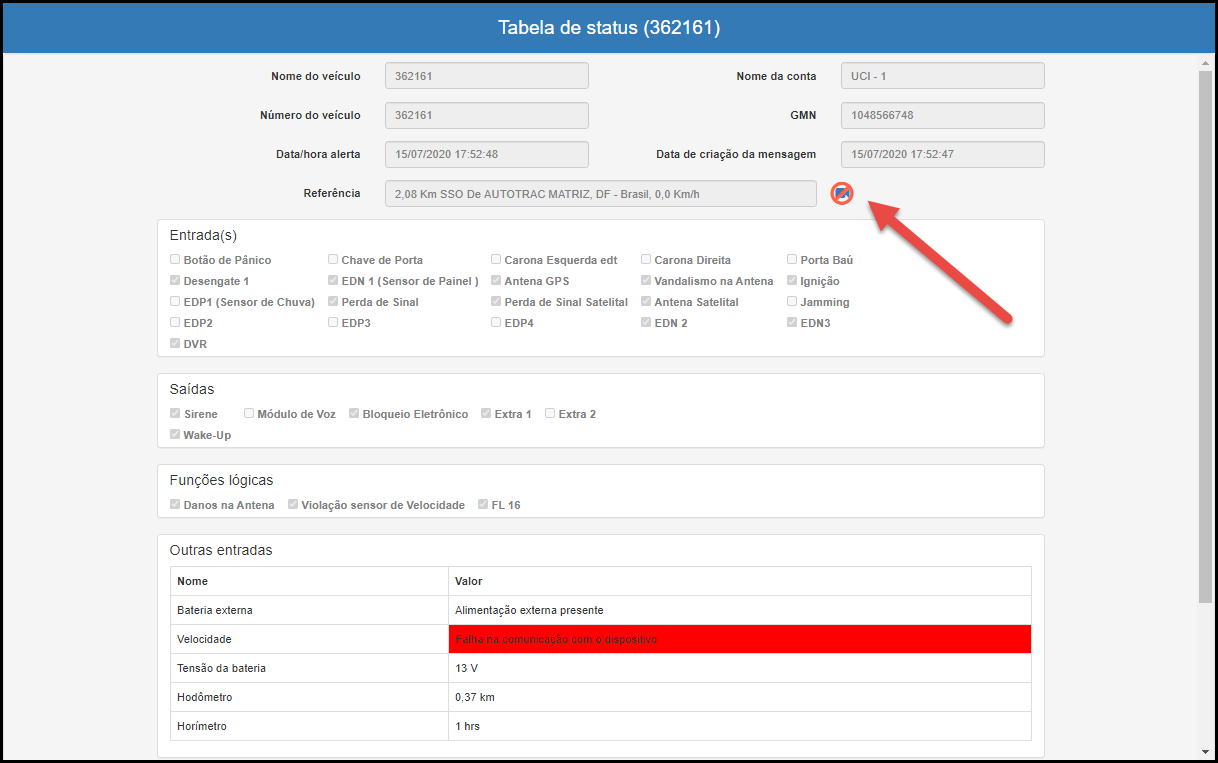Click the 'Tabela de status (362161)' title
The image size is (1218, 763).
point(609,27)
